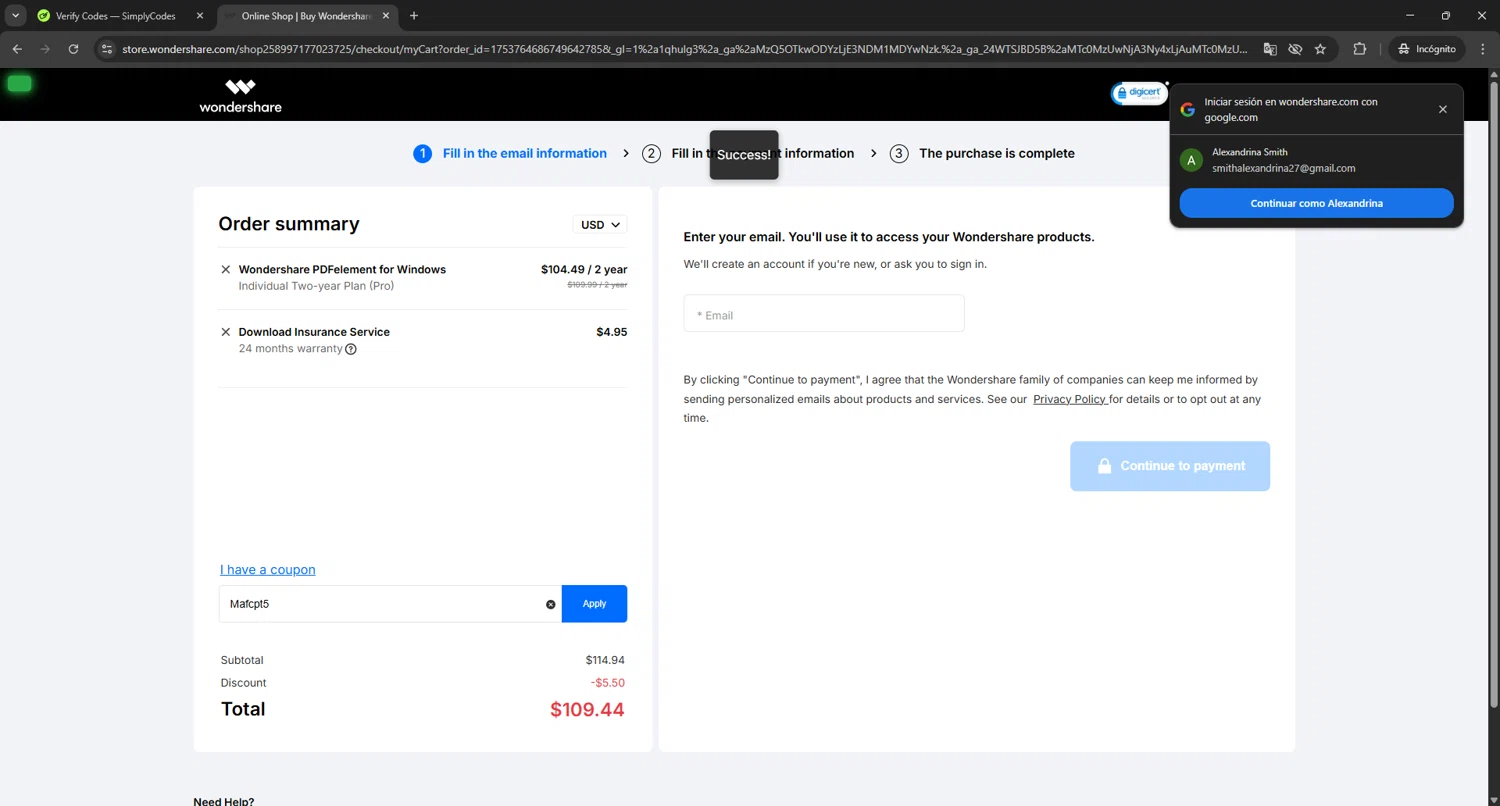
Task: Open the I have a coupon link
Action: (x=268, y=570)
